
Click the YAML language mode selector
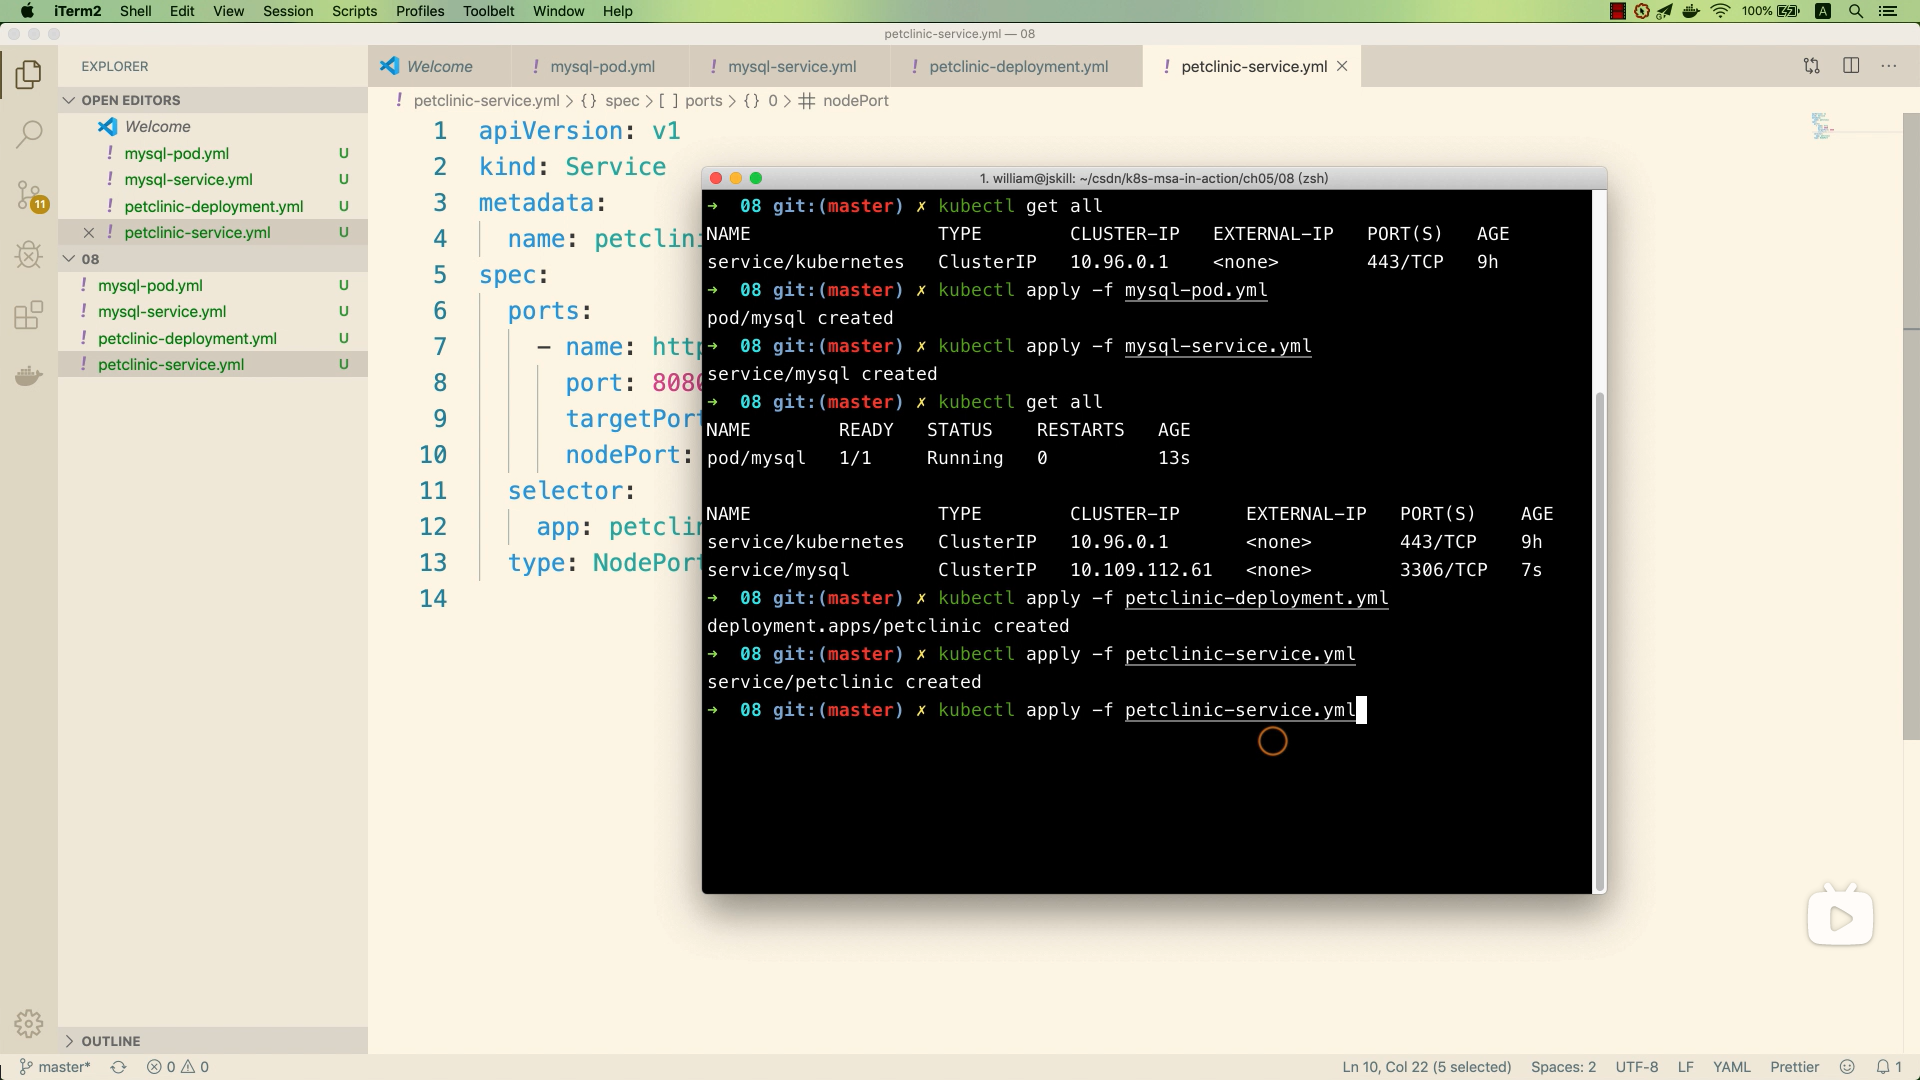click(1731, 1067)
